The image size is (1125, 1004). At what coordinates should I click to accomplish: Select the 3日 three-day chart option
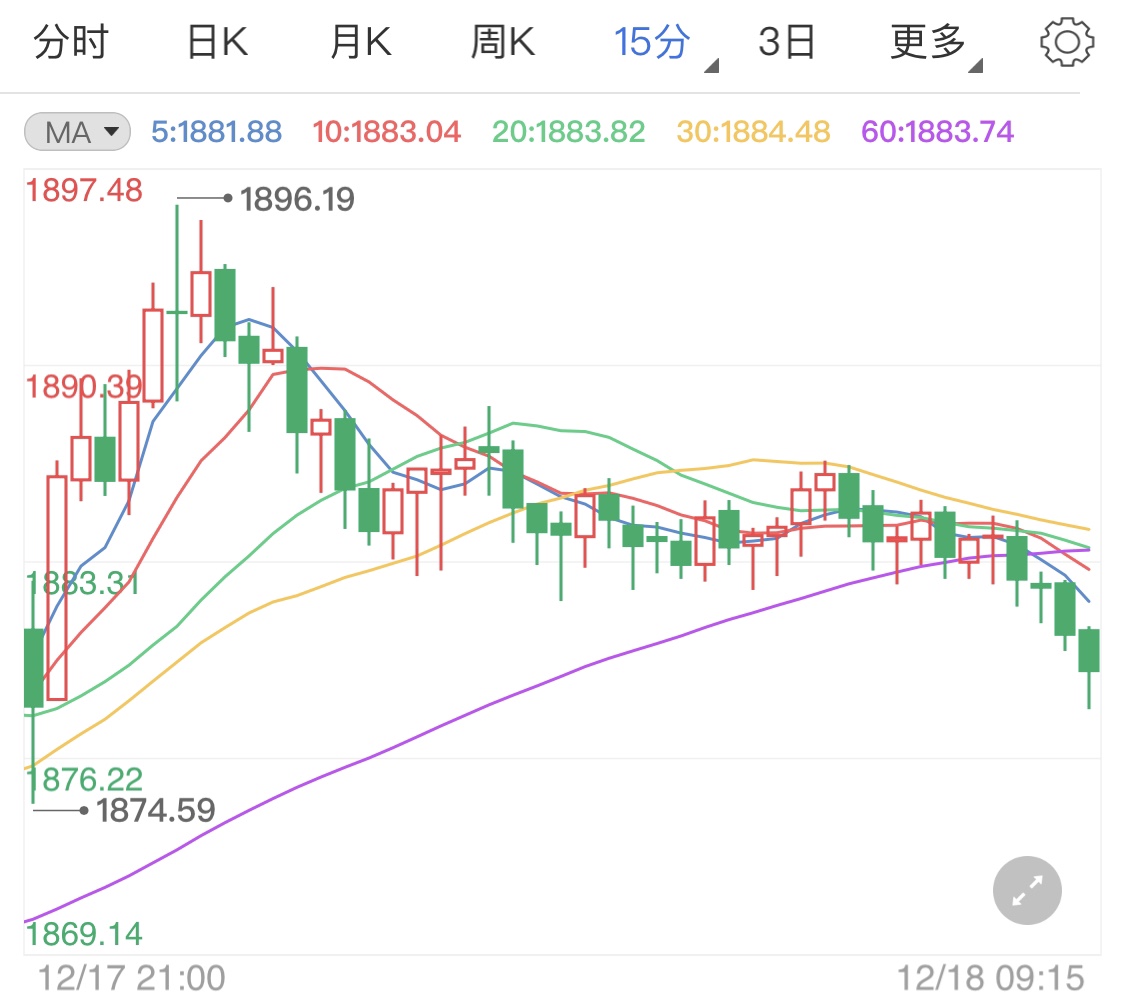coord(789,41)
